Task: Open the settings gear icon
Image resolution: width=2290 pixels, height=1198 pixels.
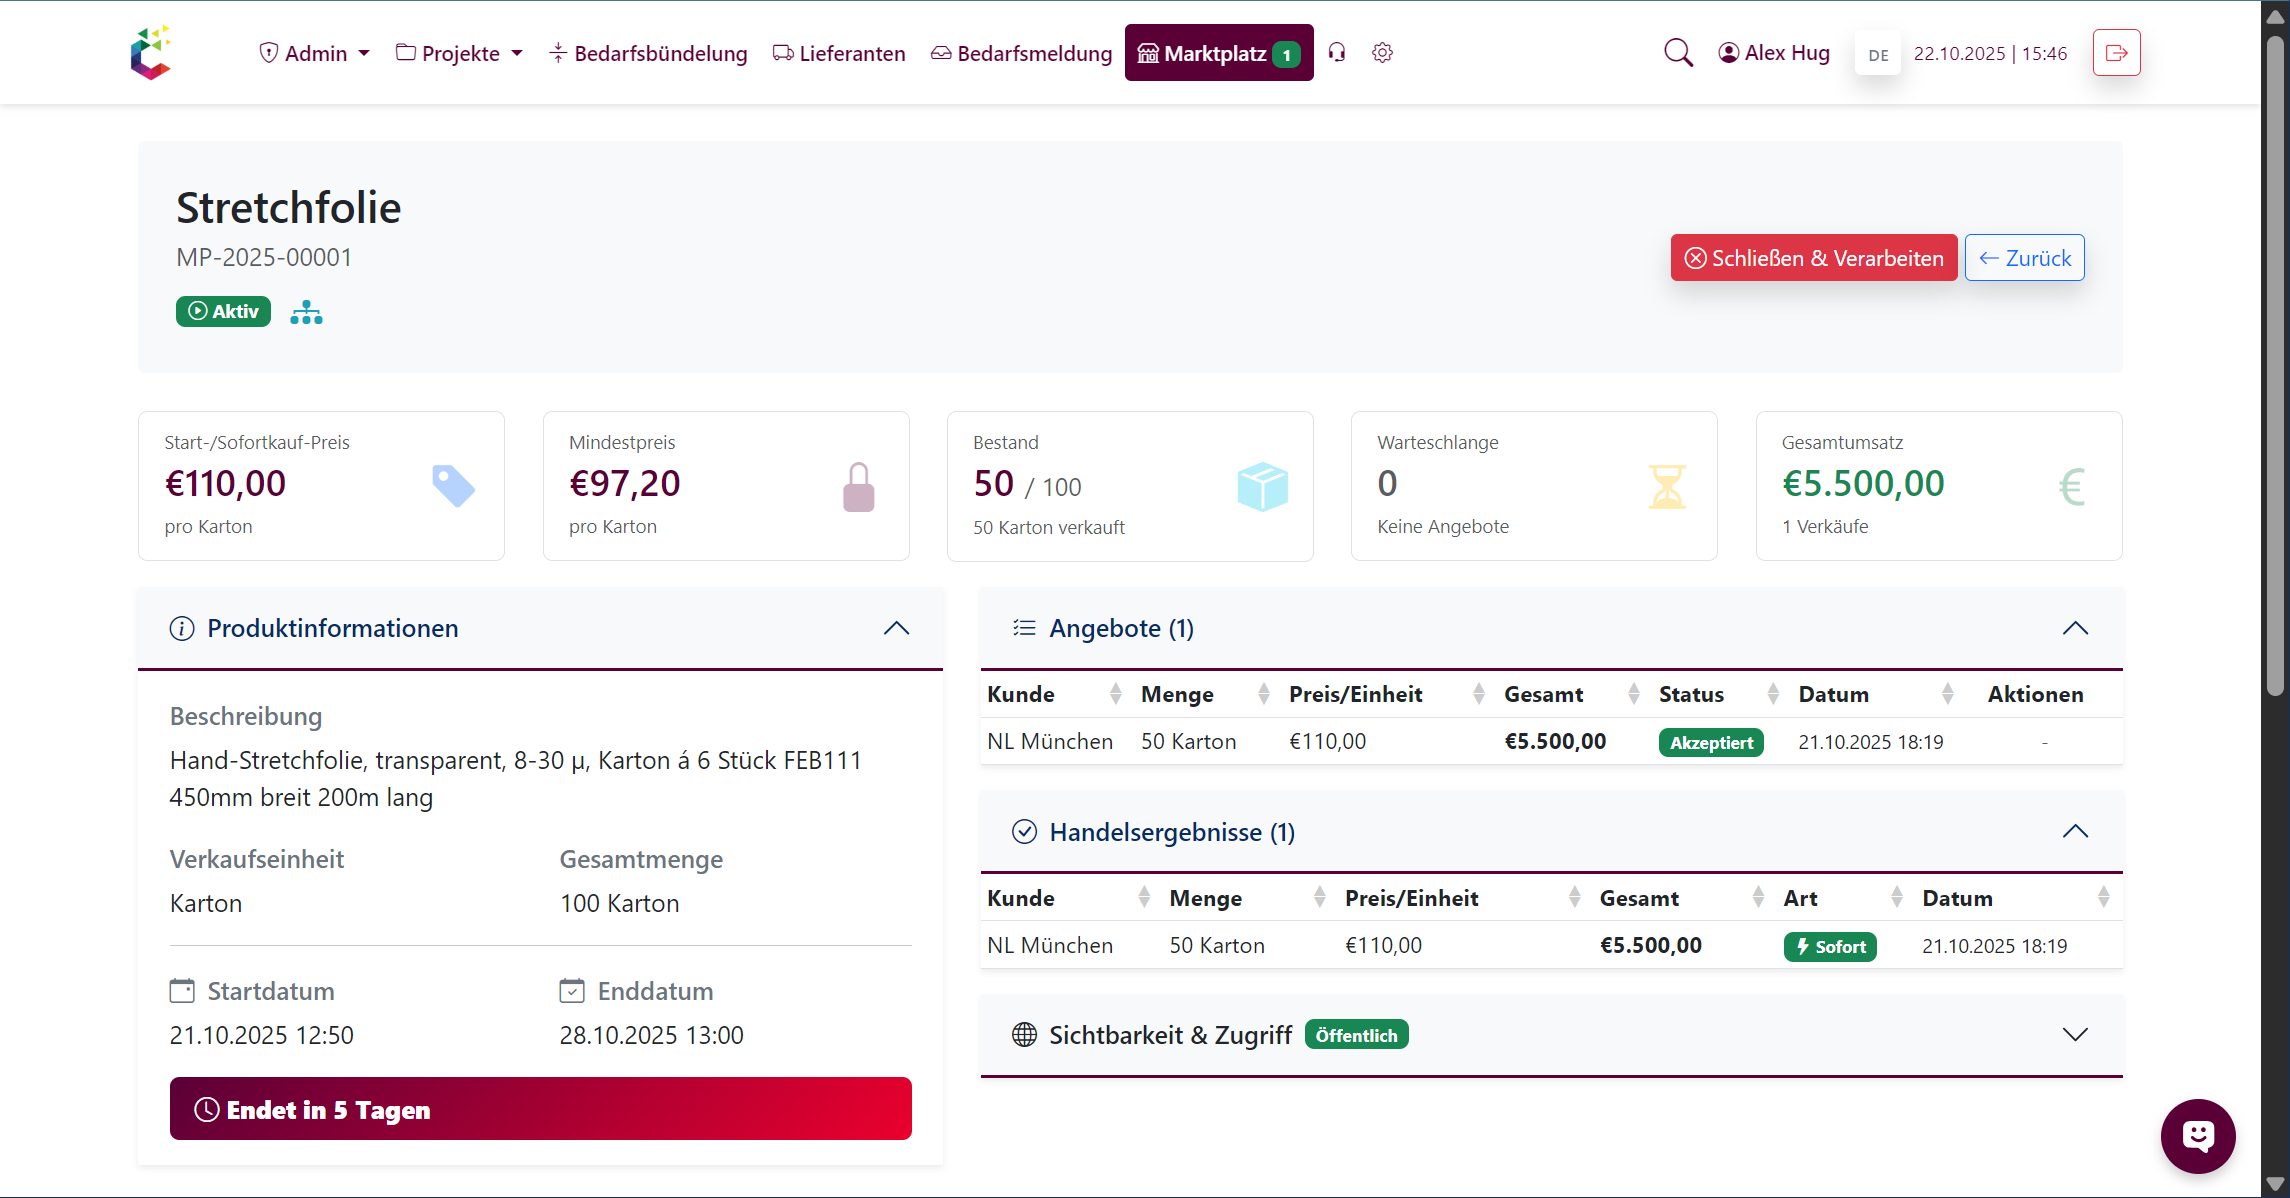Action: (1382, 53)
